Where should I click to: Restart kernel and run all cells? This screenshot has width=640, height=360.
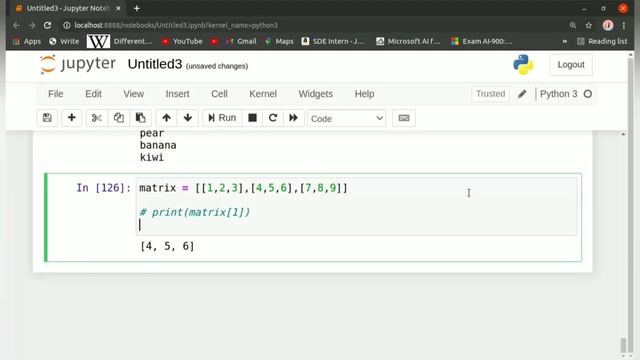pyautogui.click(x=293, y=118)
